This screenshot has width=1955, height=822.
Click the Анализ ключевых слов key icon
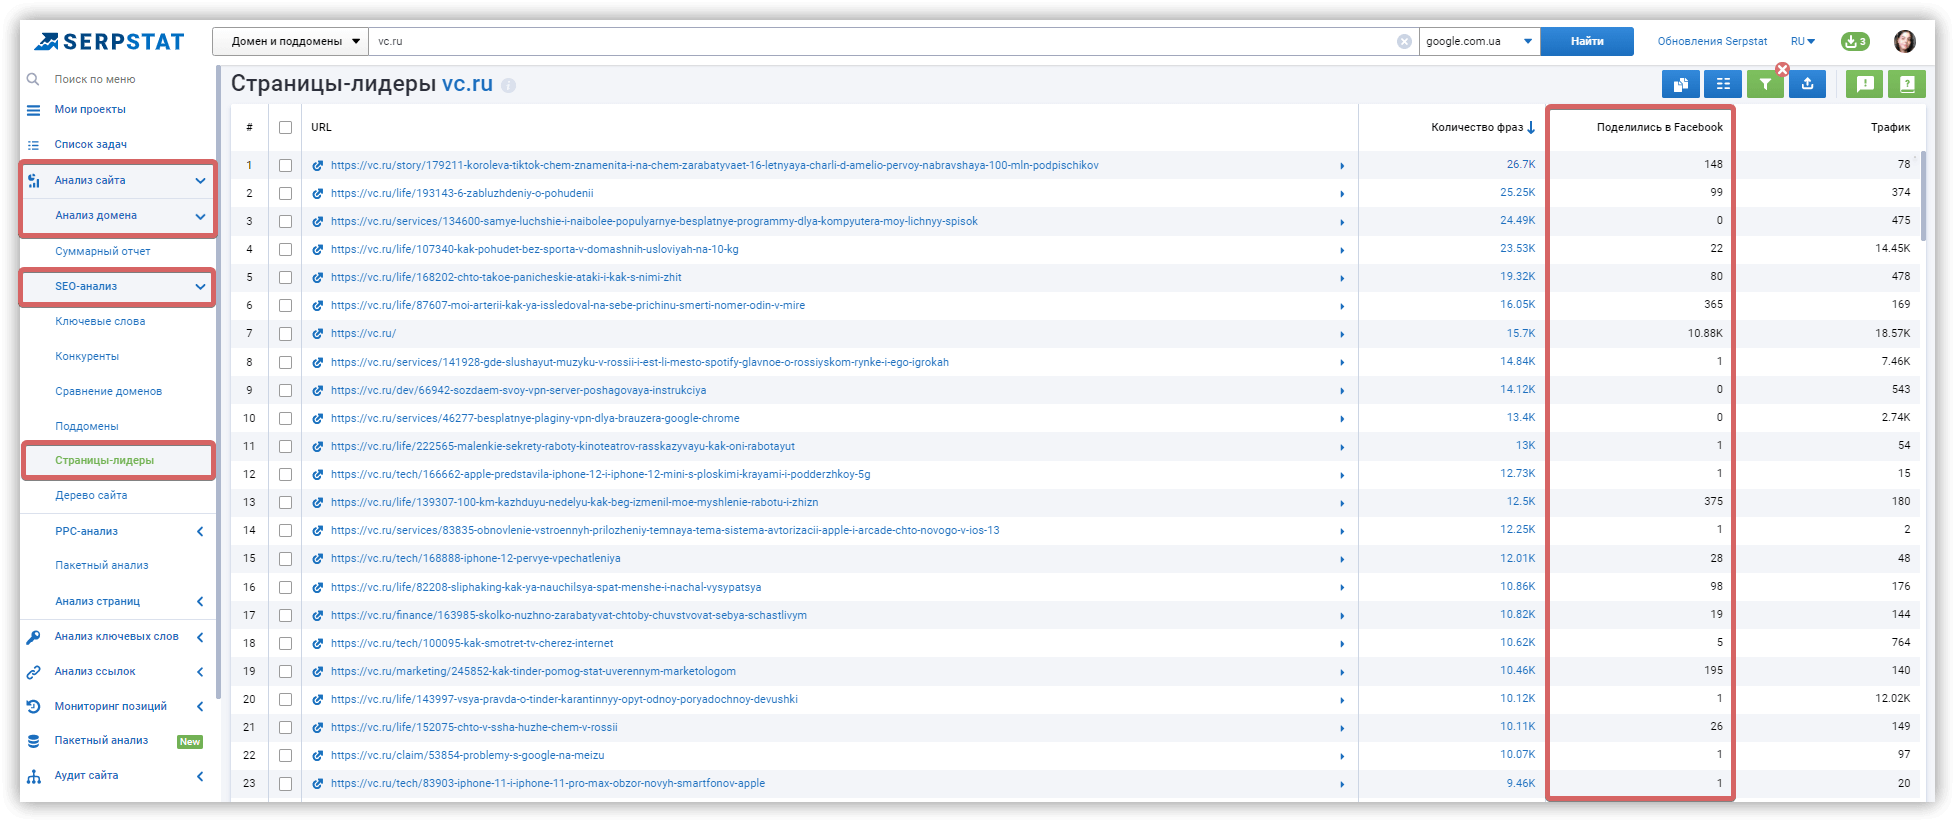33,637
